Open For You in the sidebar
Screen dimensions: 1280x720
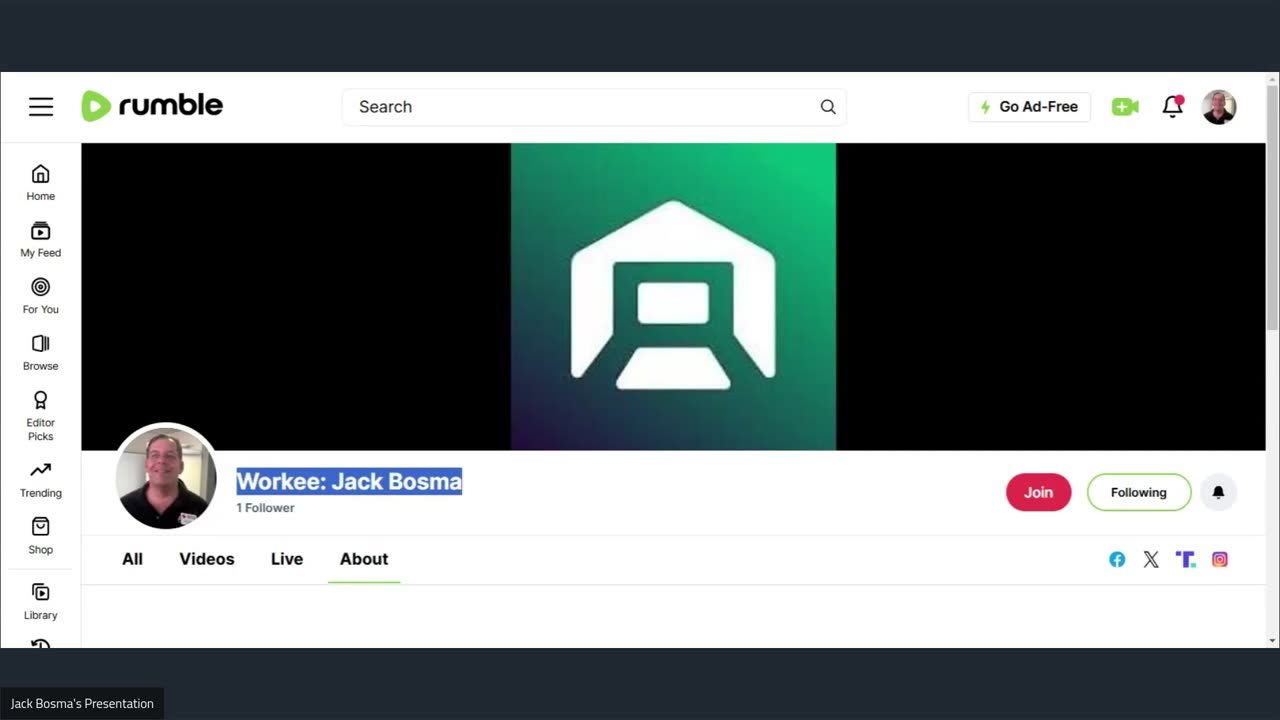pos(41,296)
